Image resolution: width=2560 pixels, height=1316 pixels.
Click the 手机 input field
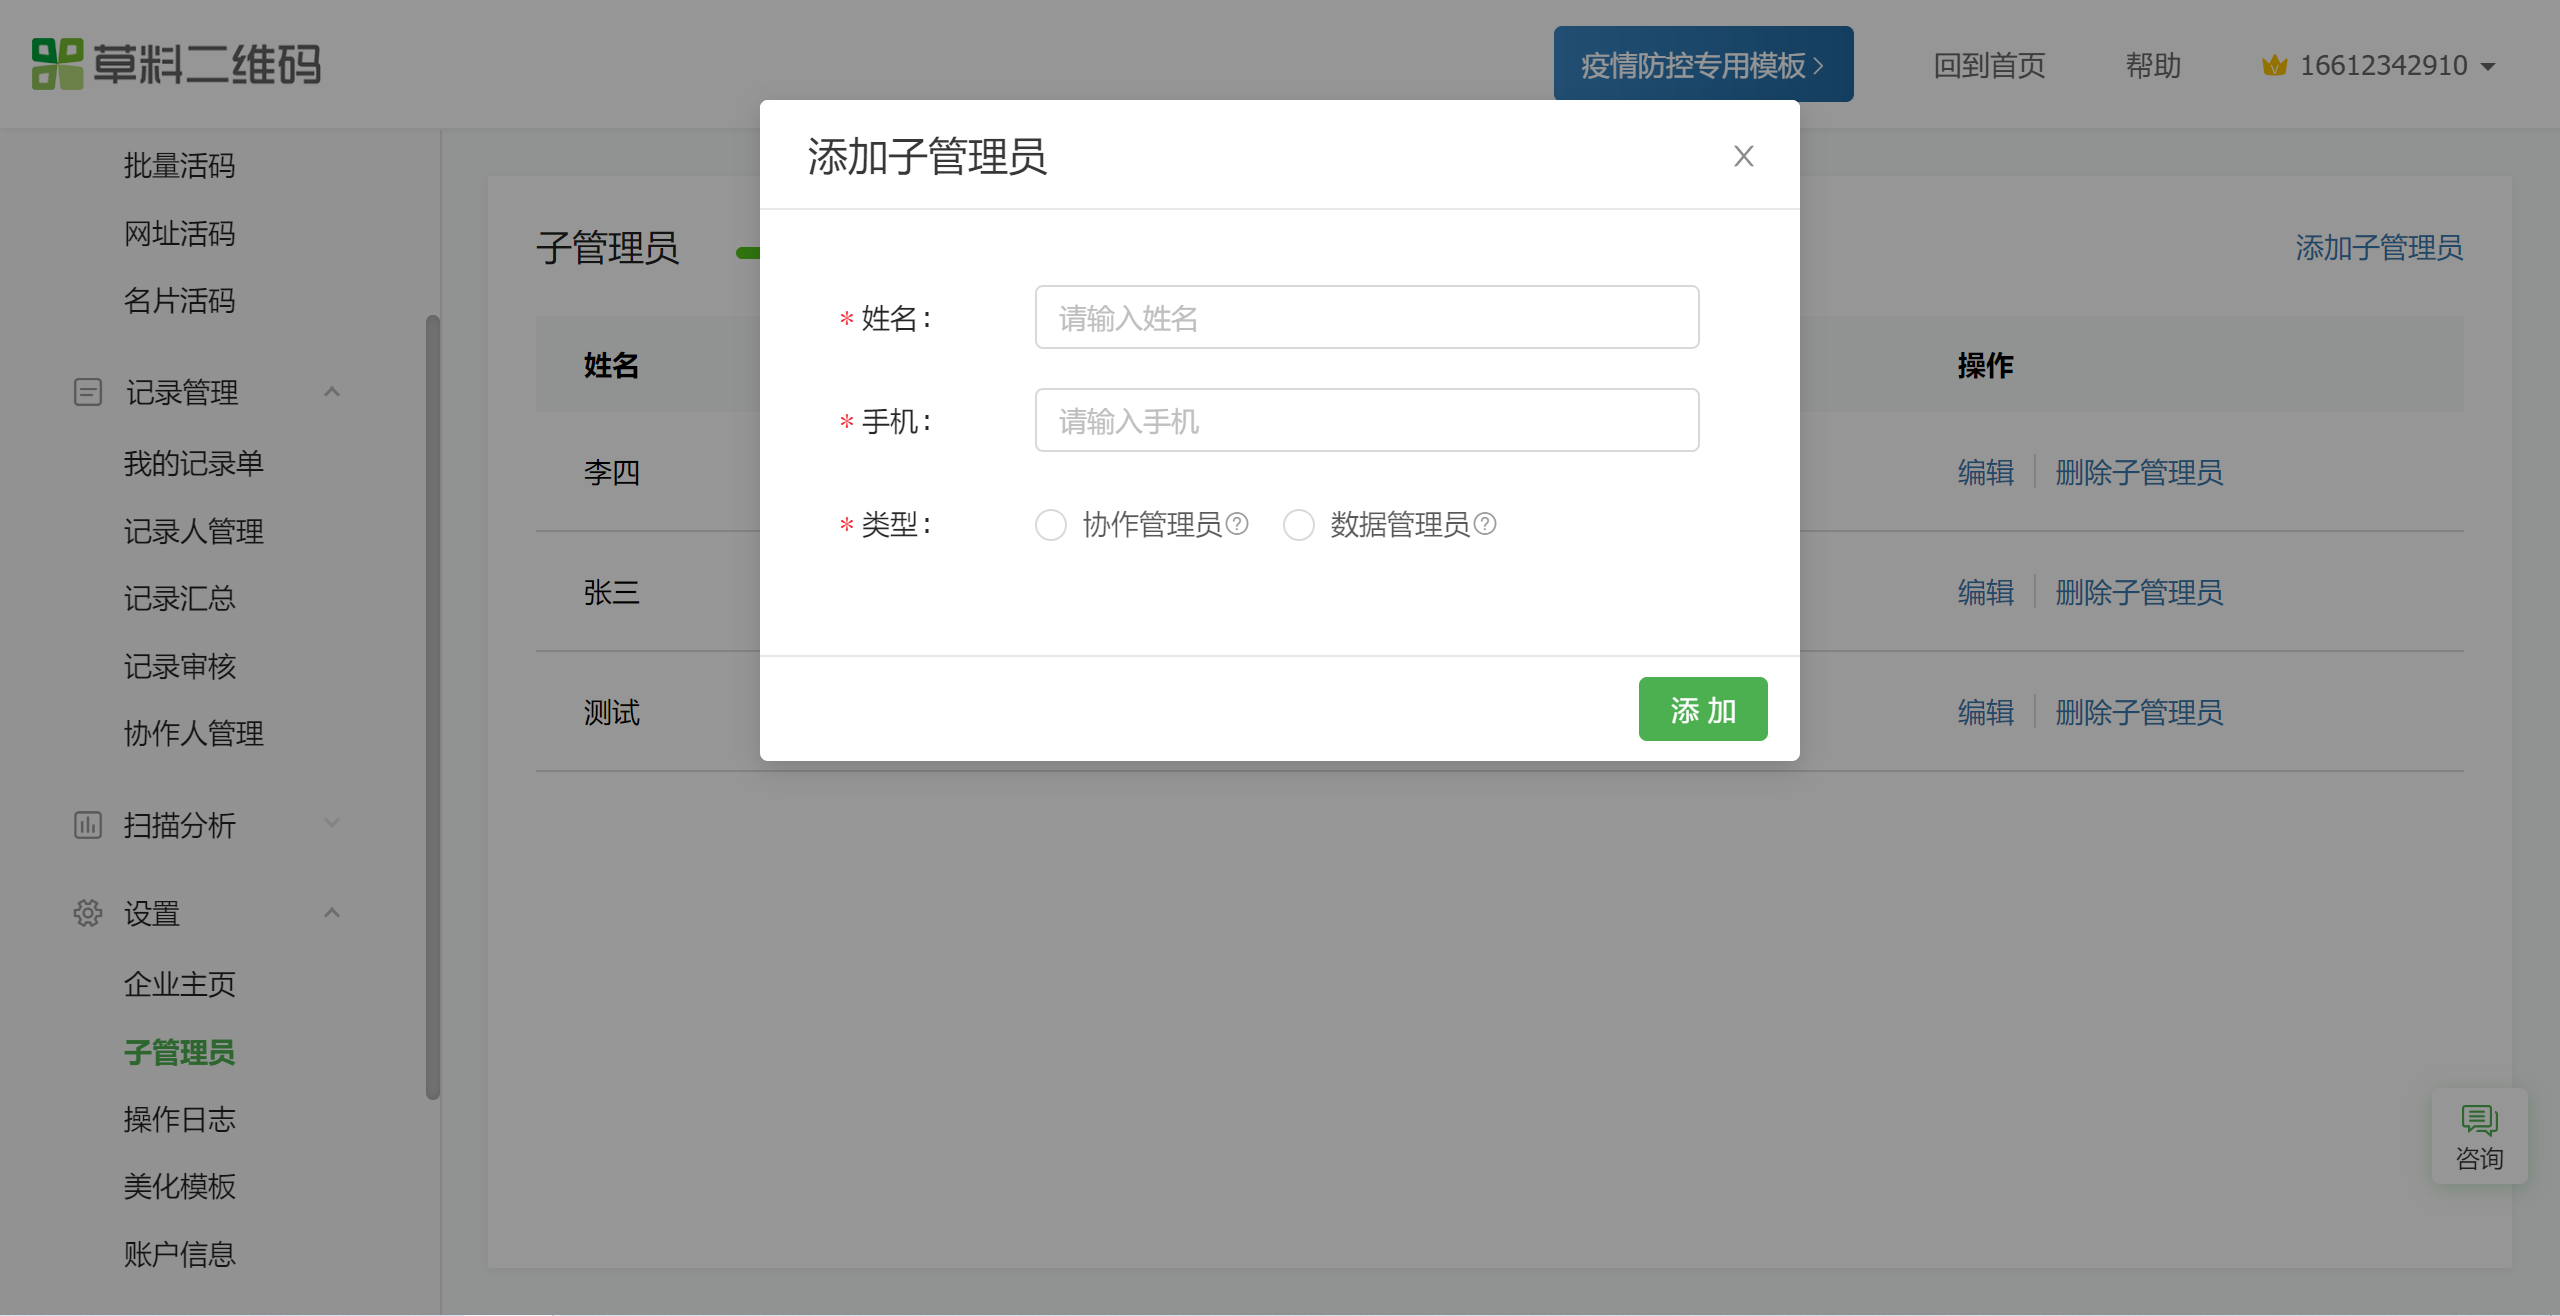pyautogui.click(x=1367, y=421)
